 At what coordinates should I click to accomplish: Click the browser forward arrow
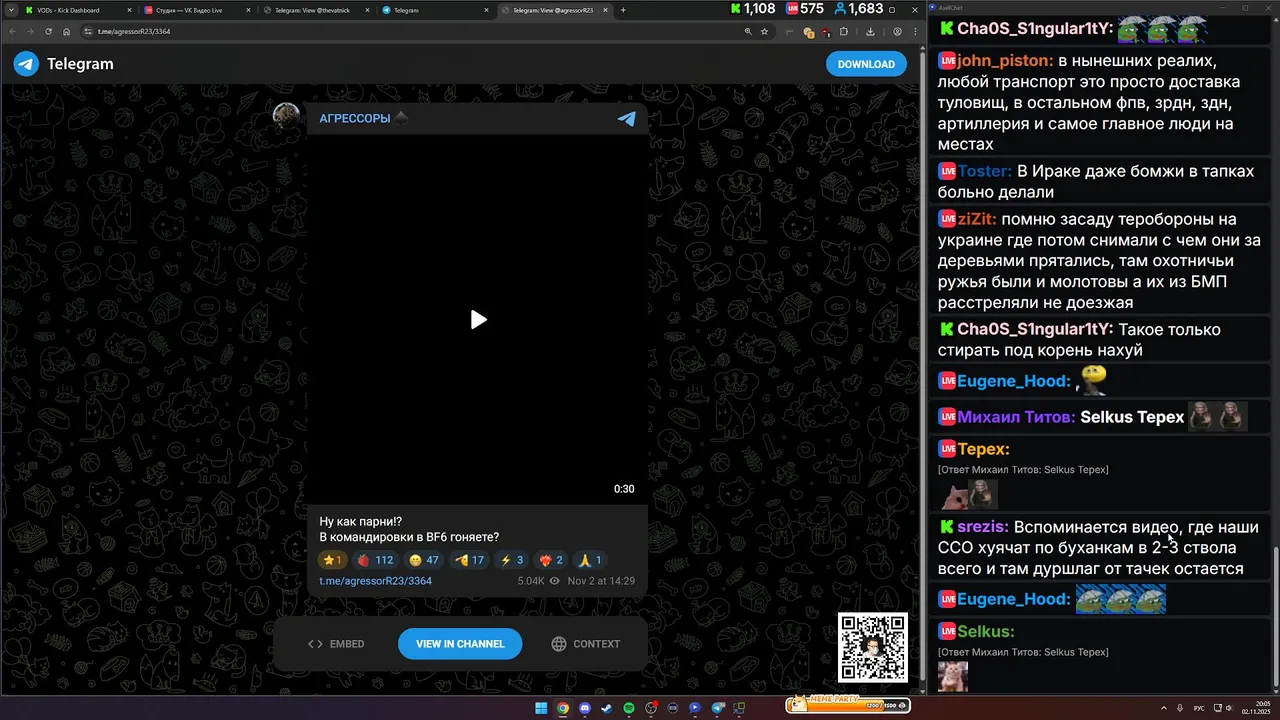tap(30, 31)
